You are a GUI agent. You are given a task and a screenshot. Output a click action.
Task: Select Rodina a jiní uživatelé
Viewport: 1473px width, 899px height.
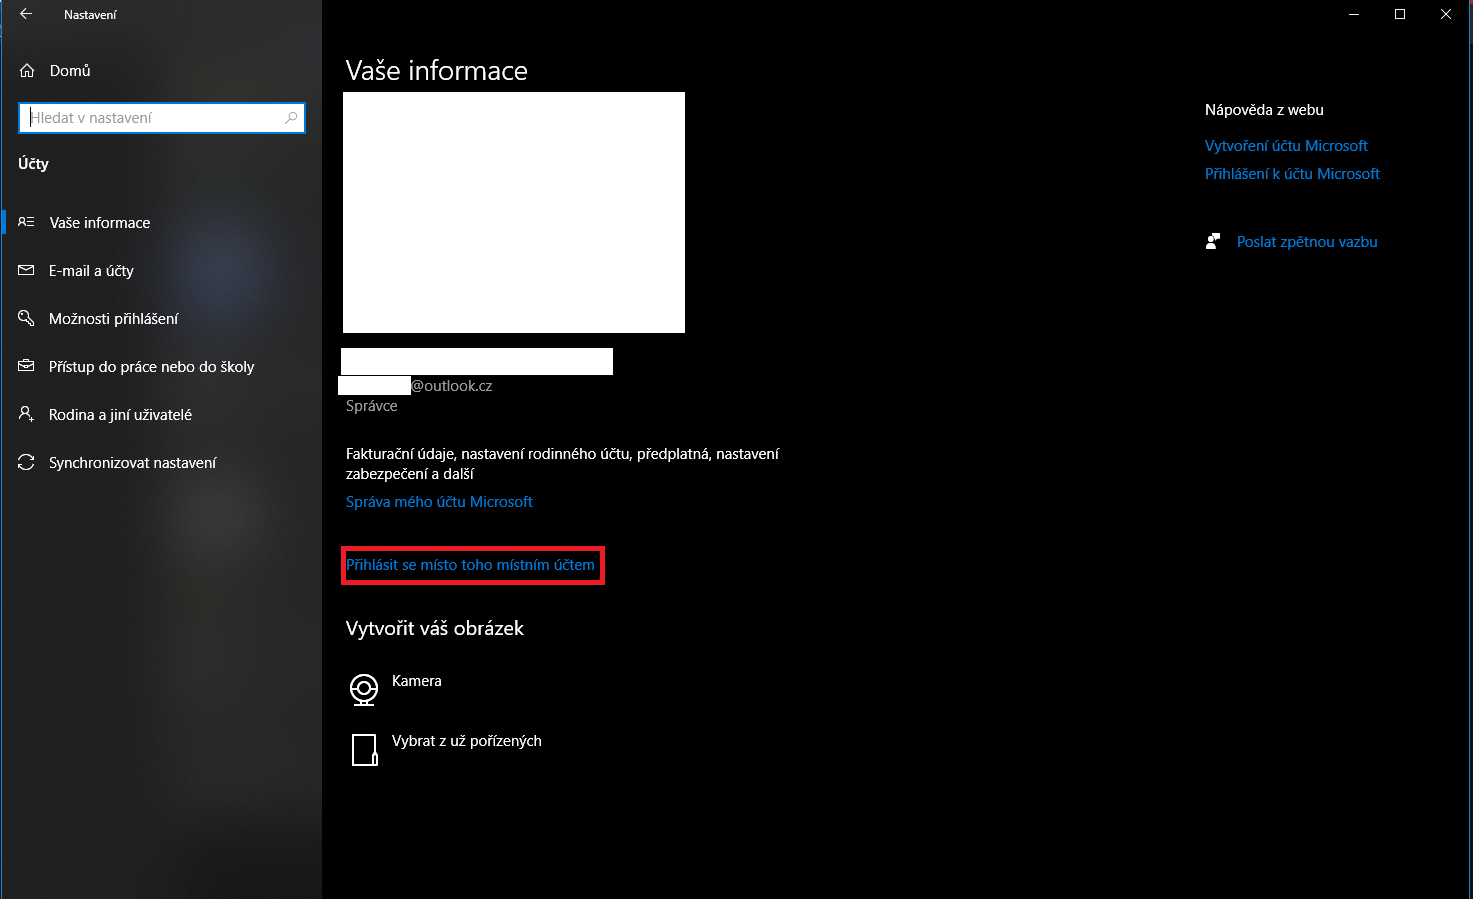[x=120, y=415]
